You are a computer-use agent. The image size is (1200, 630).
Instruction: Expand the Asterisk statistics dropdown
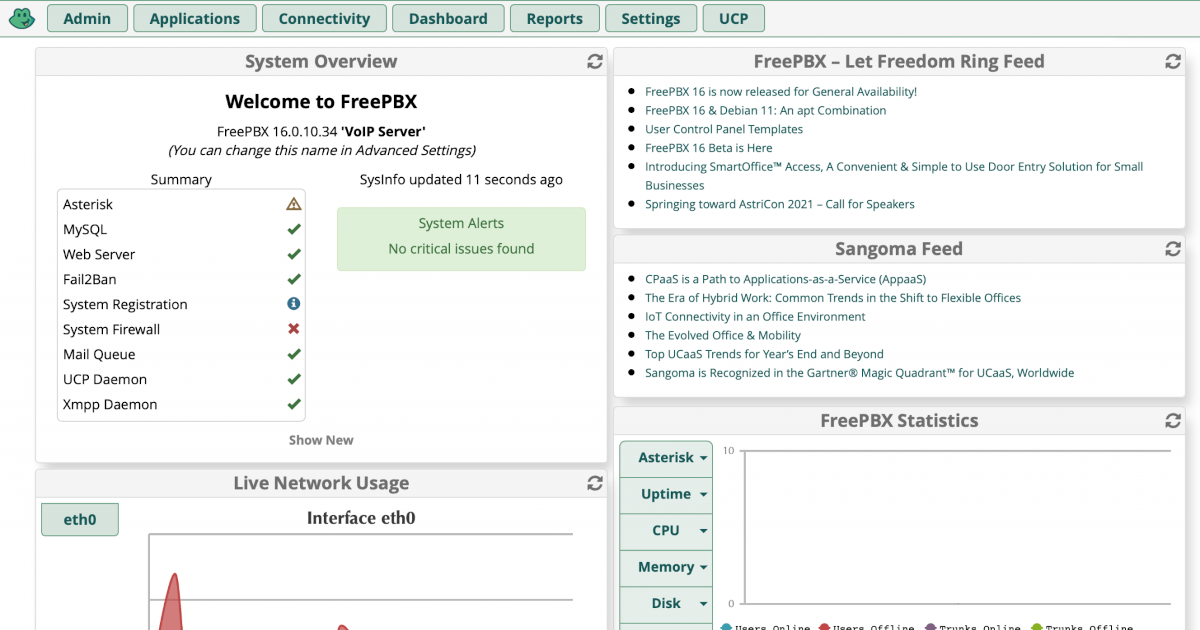point(666,458)
